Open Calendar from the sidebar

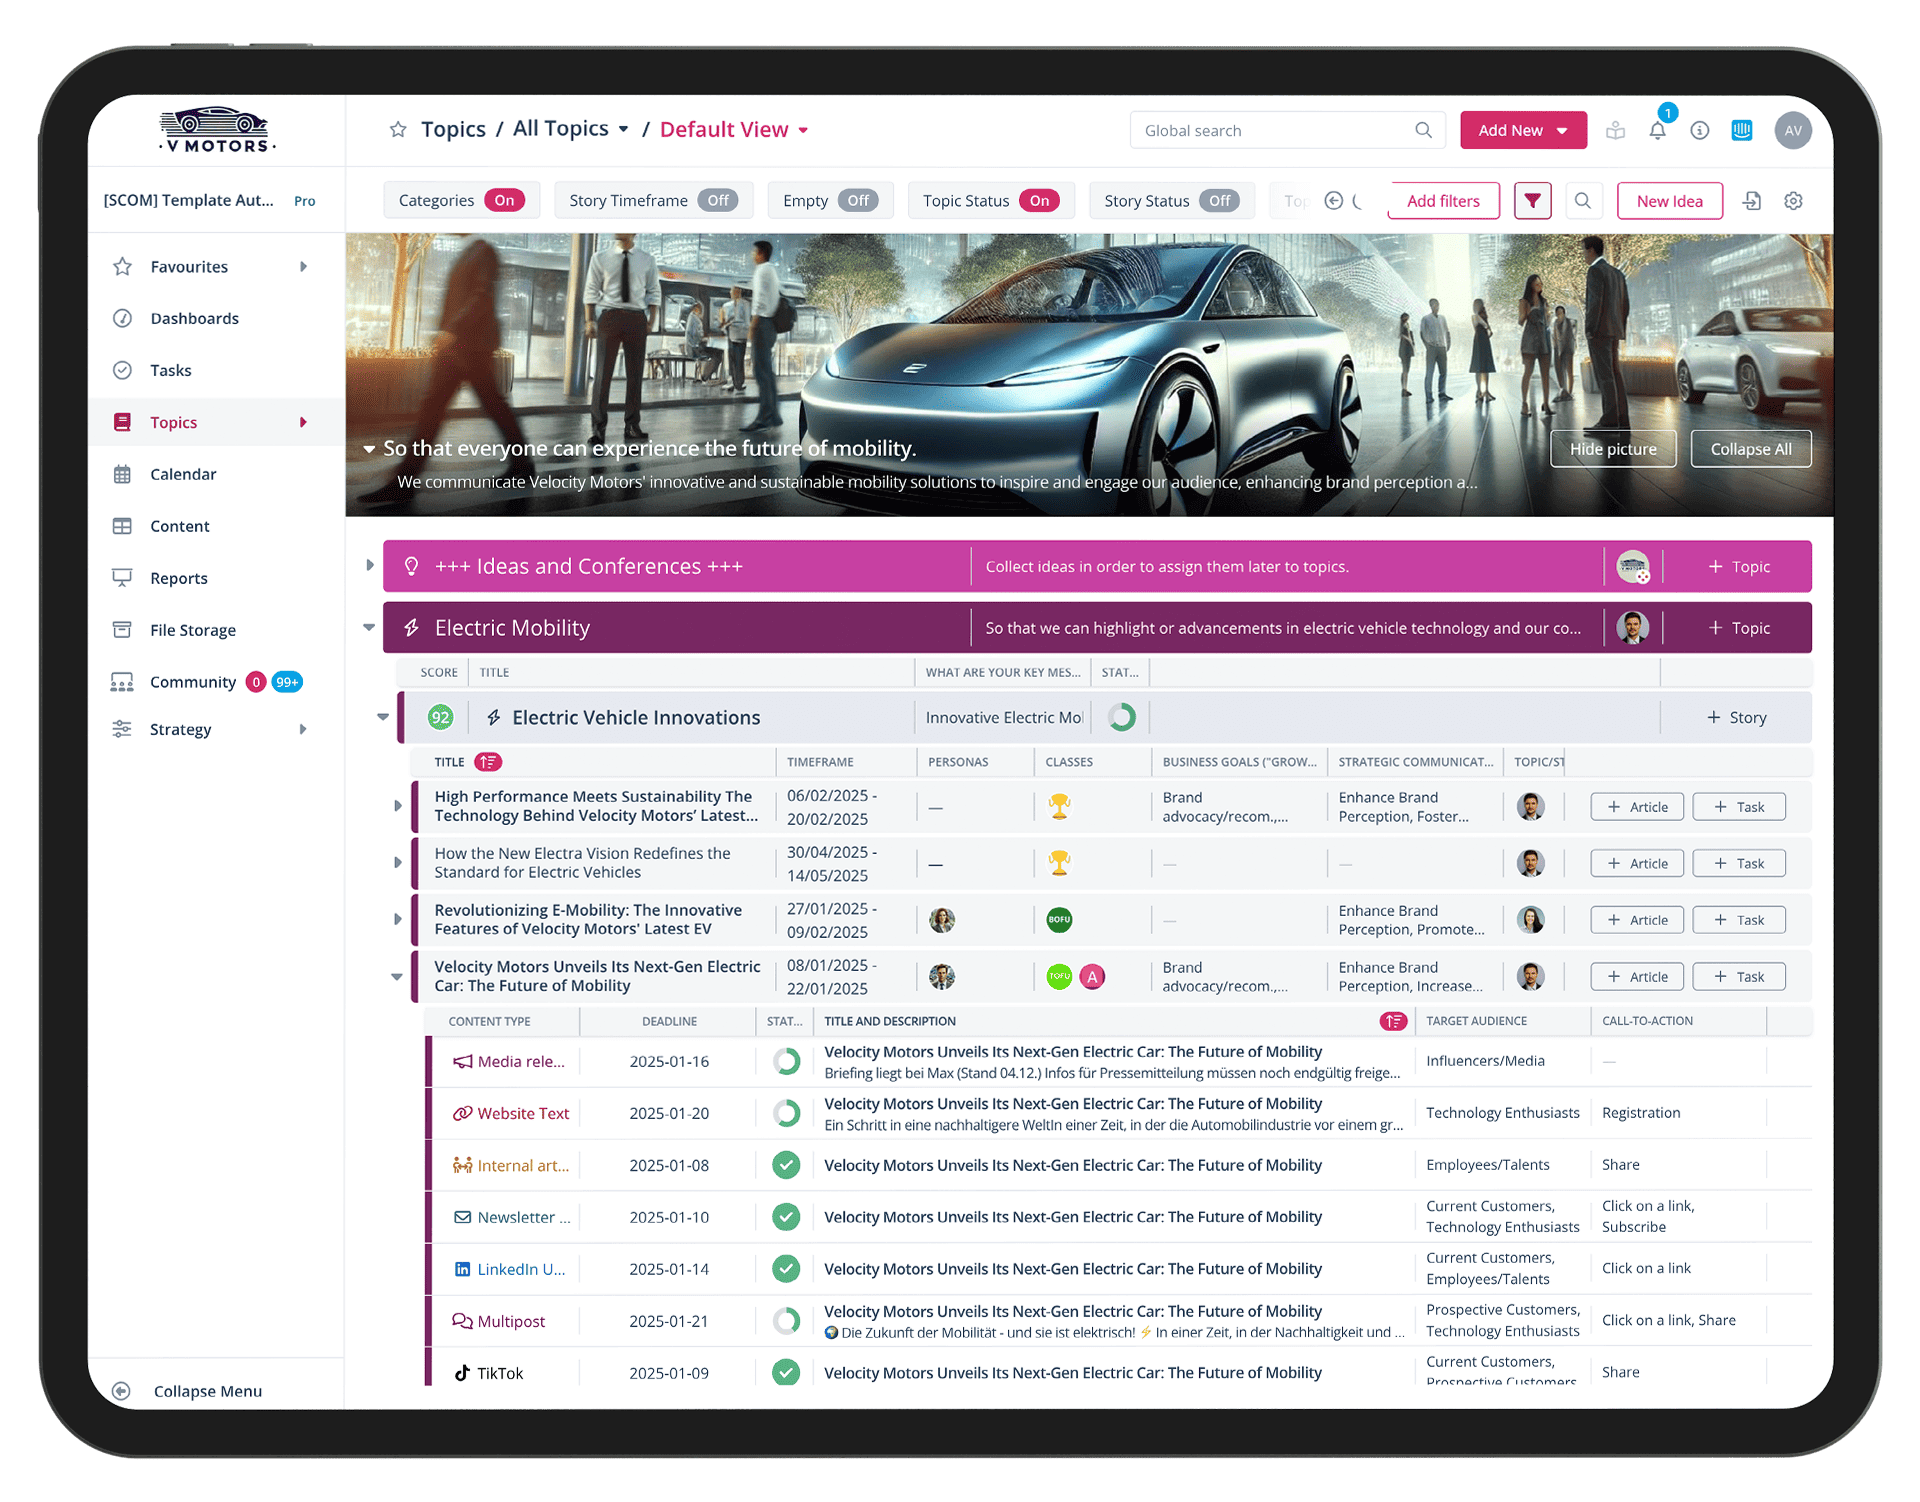183,474
